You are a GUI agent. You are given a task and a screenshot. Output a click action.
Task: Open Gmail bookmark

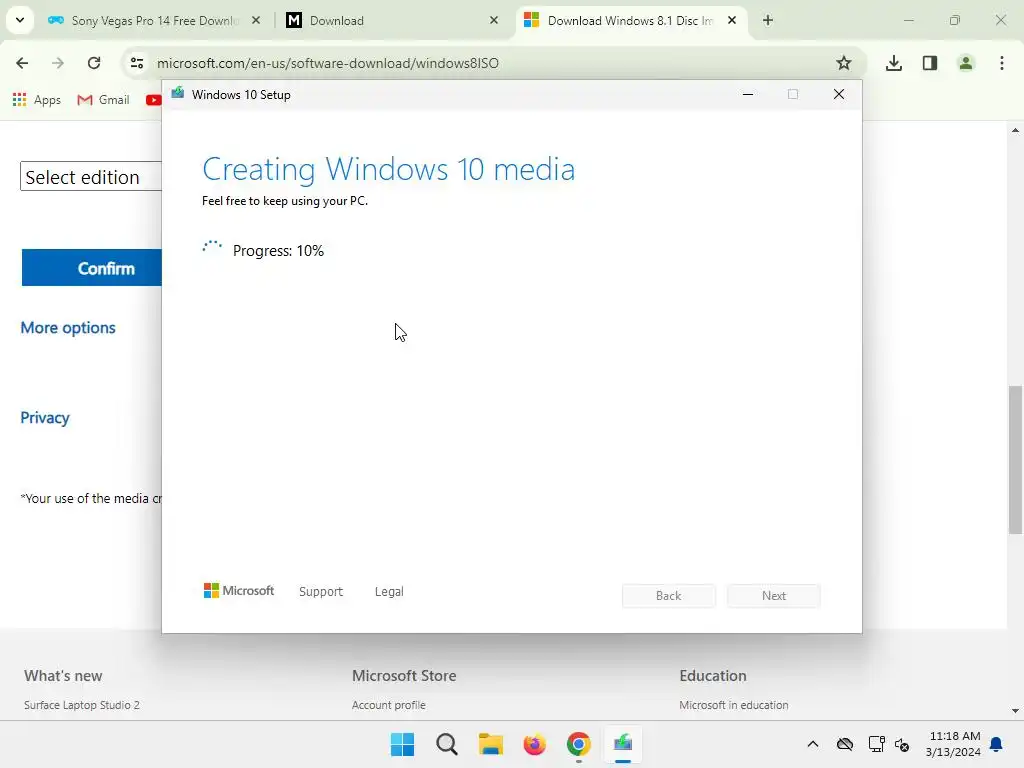pos(103,100)
